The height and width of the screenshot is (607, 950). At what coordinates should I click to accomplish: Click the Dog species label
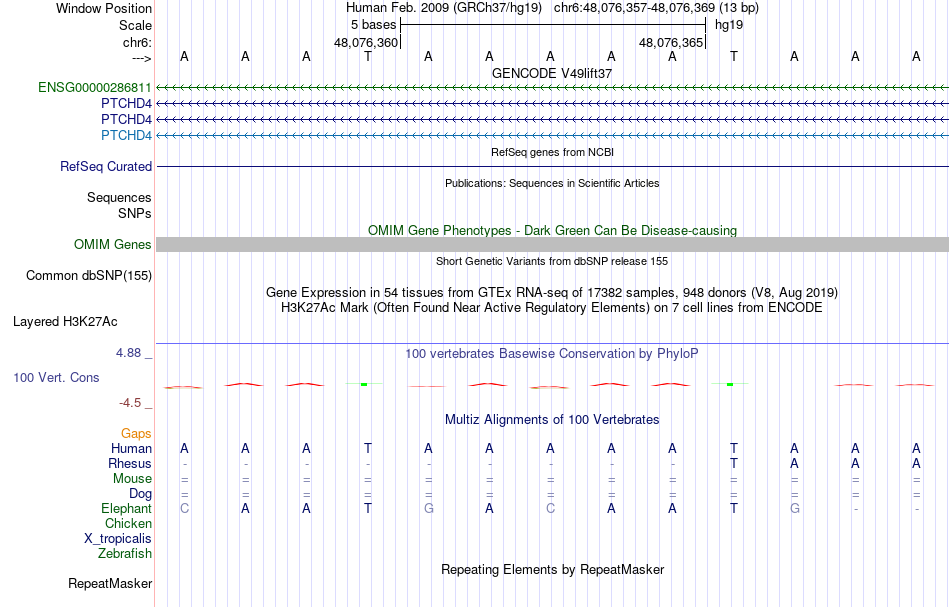[141, 494]
